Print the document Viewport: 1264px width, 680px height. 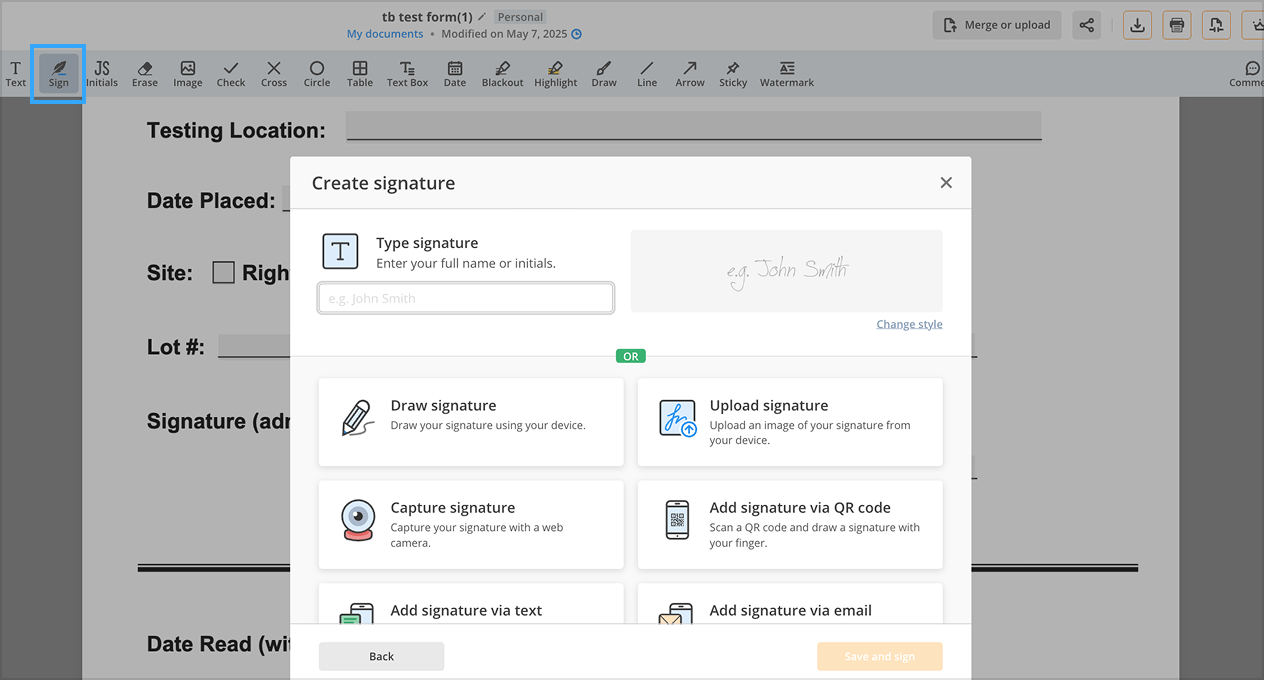click(1176, 25)
